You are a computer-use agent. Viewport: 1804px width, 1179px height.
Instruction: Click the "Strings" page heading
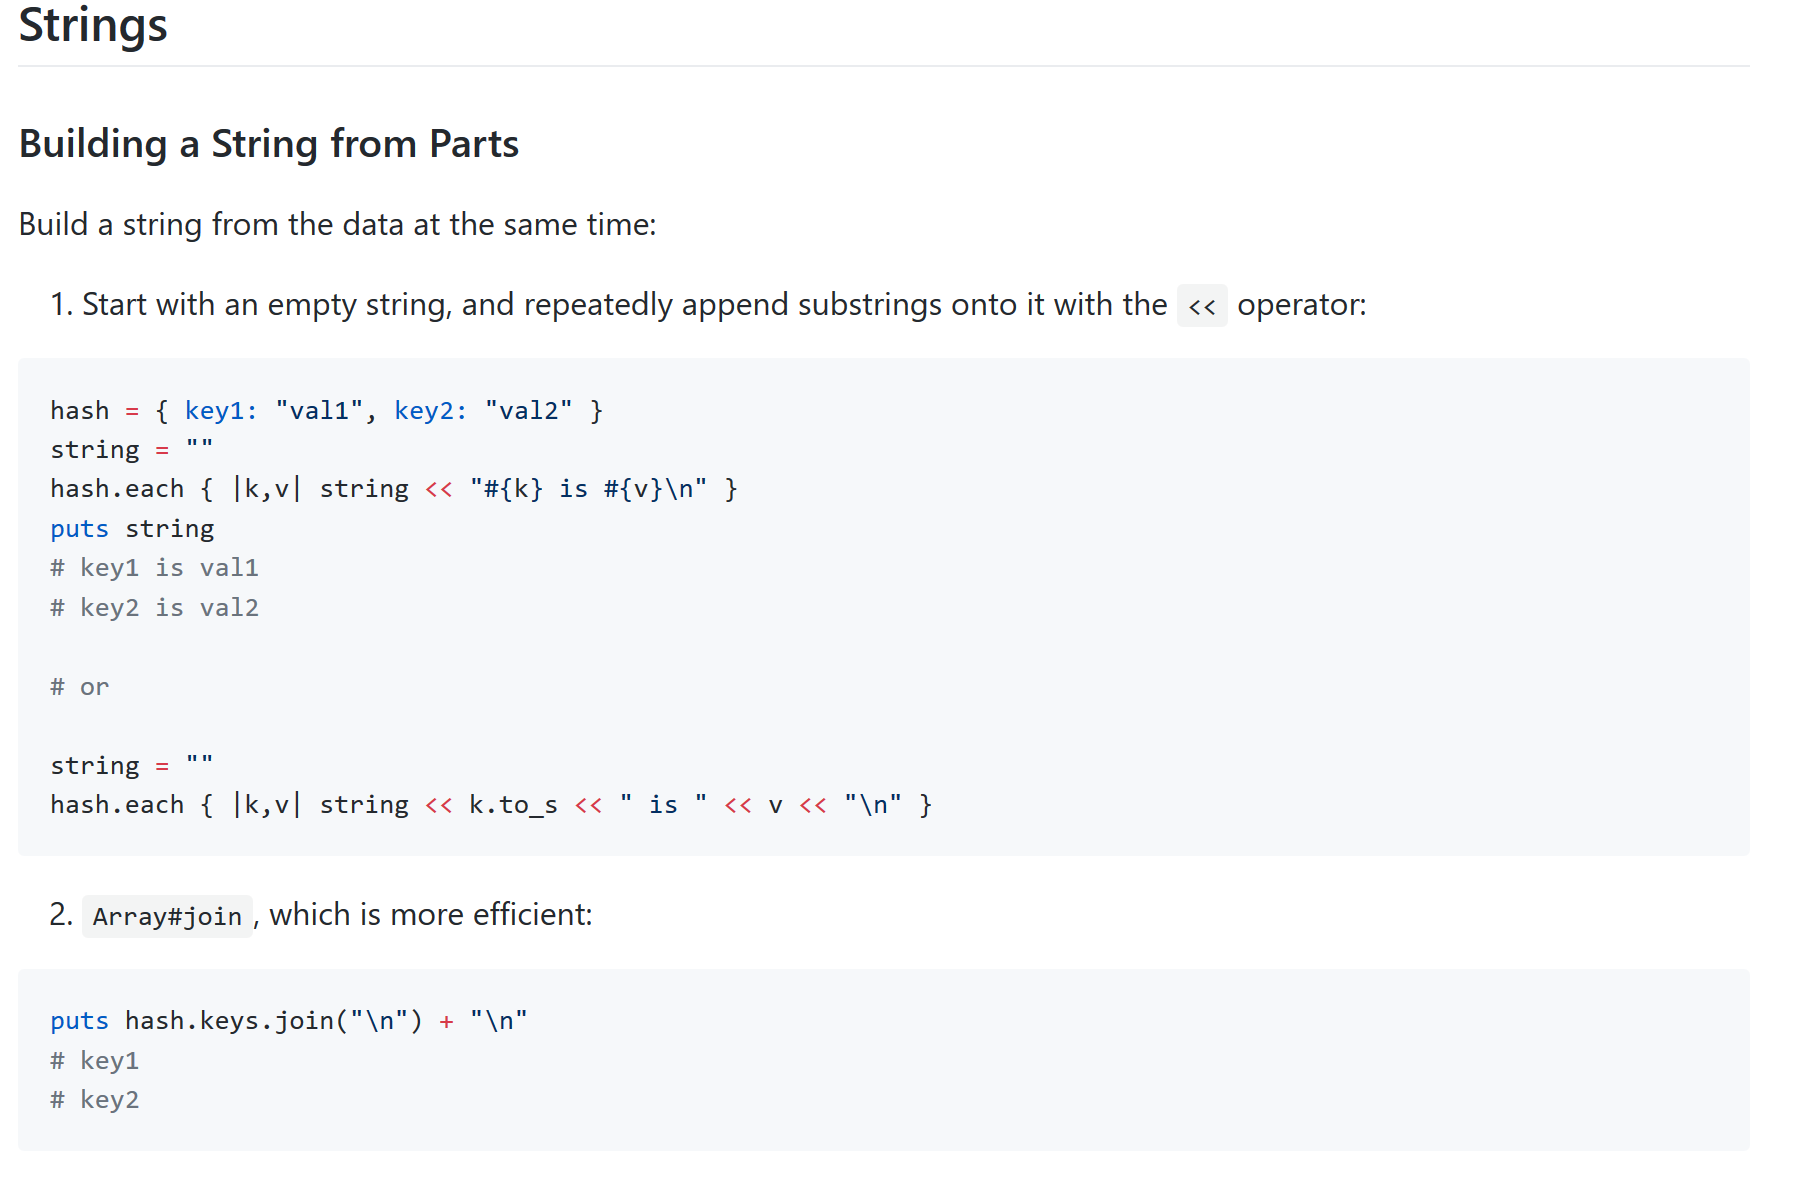pyautogui.click(x=93, y=25)
